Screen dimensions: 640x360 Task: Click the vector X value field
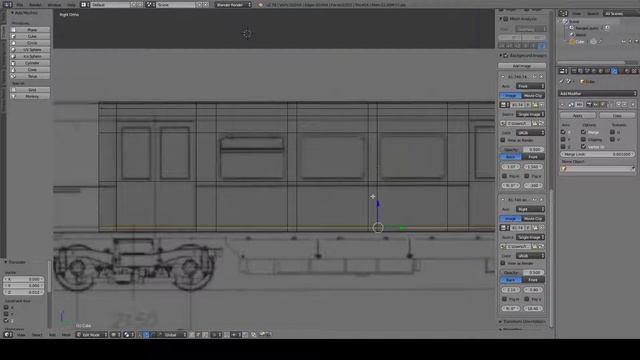(24, 279)
